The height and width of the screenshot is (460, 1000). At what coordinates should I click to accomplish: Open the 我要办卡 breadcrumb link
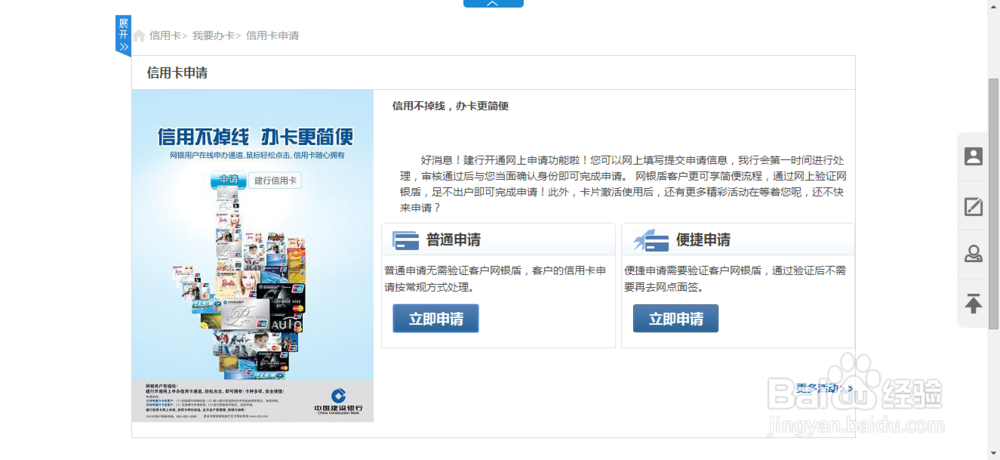click(214, 36)
